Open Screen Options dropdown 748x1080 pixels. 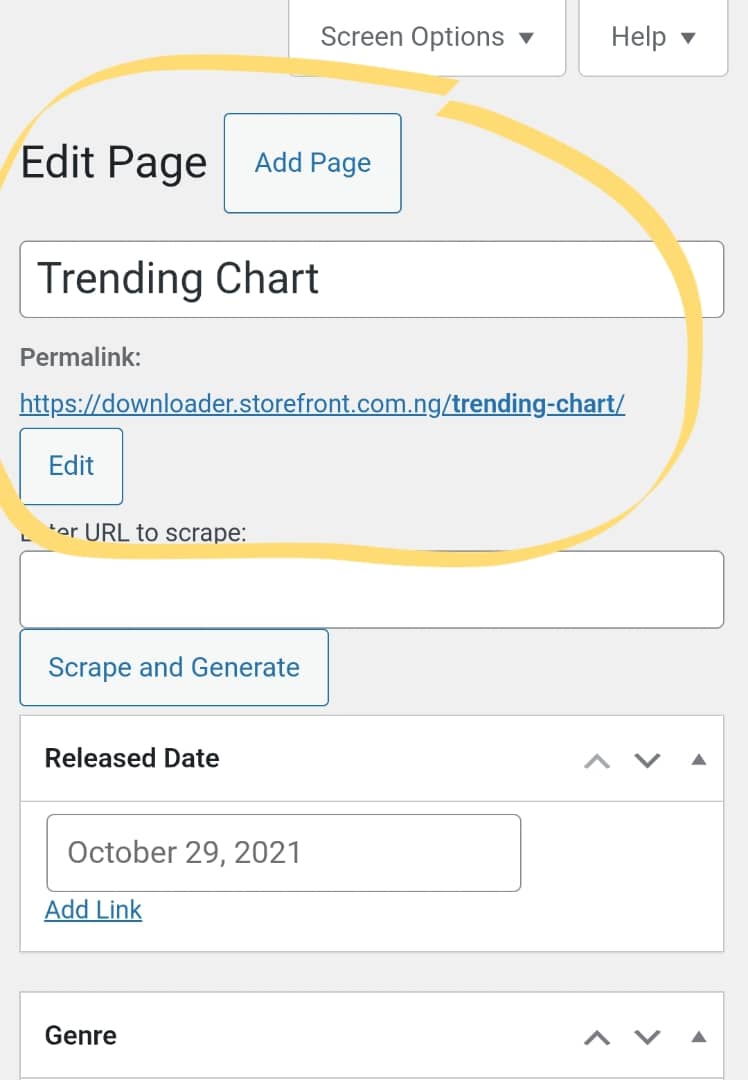coord(427,38)
